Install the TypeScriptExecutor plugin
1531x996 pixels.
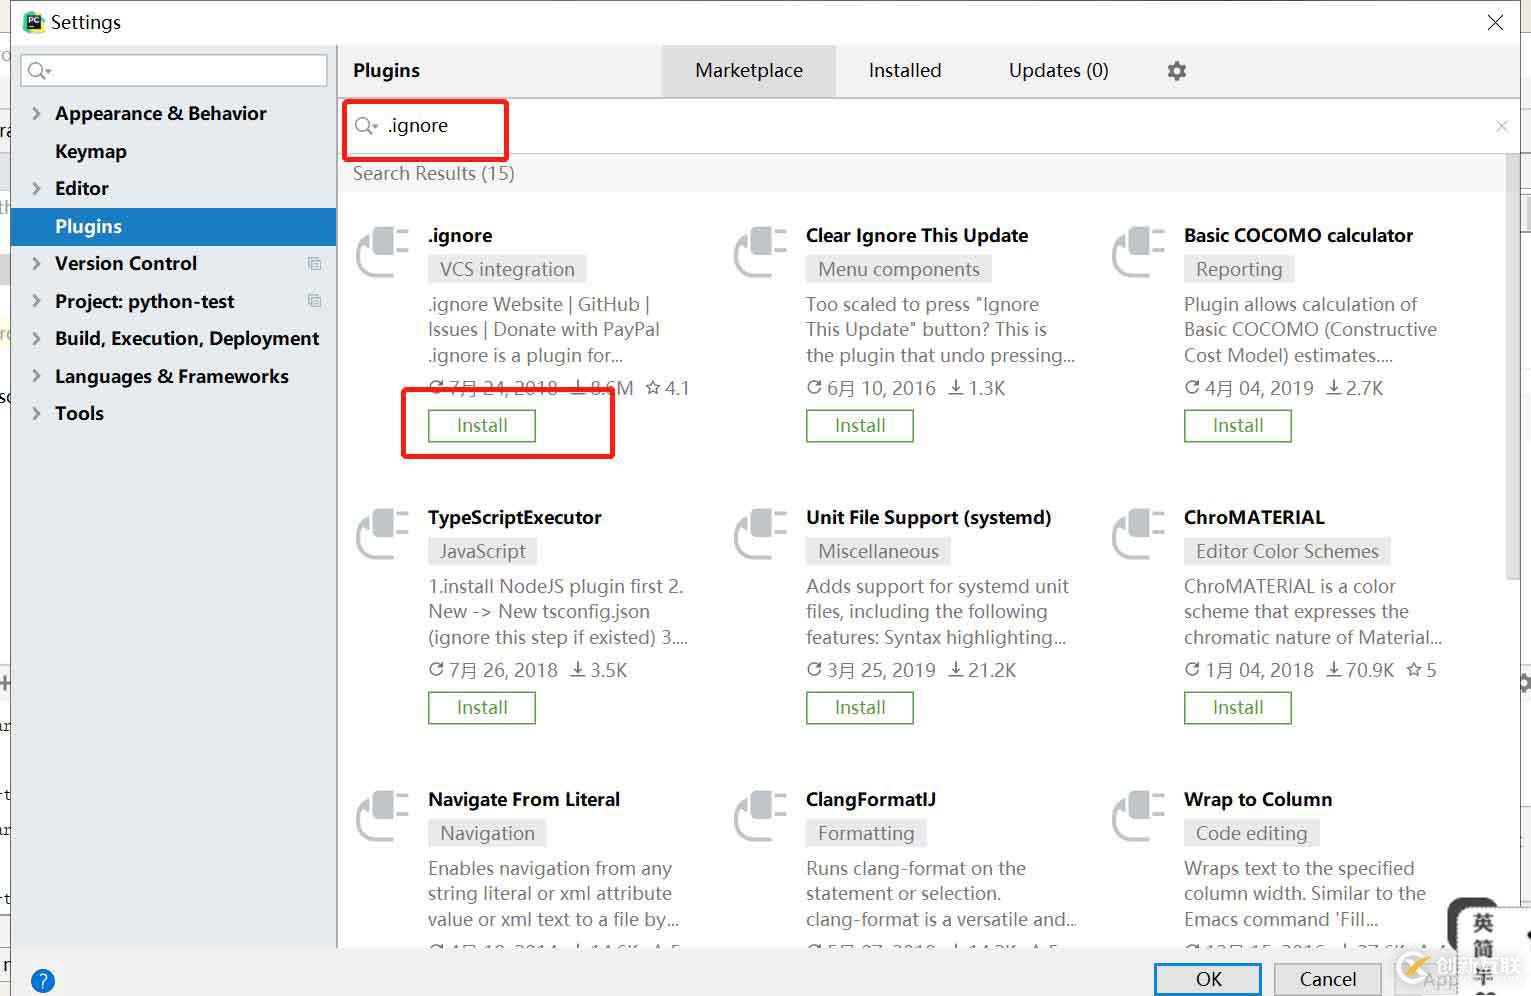tap(482, 708)
